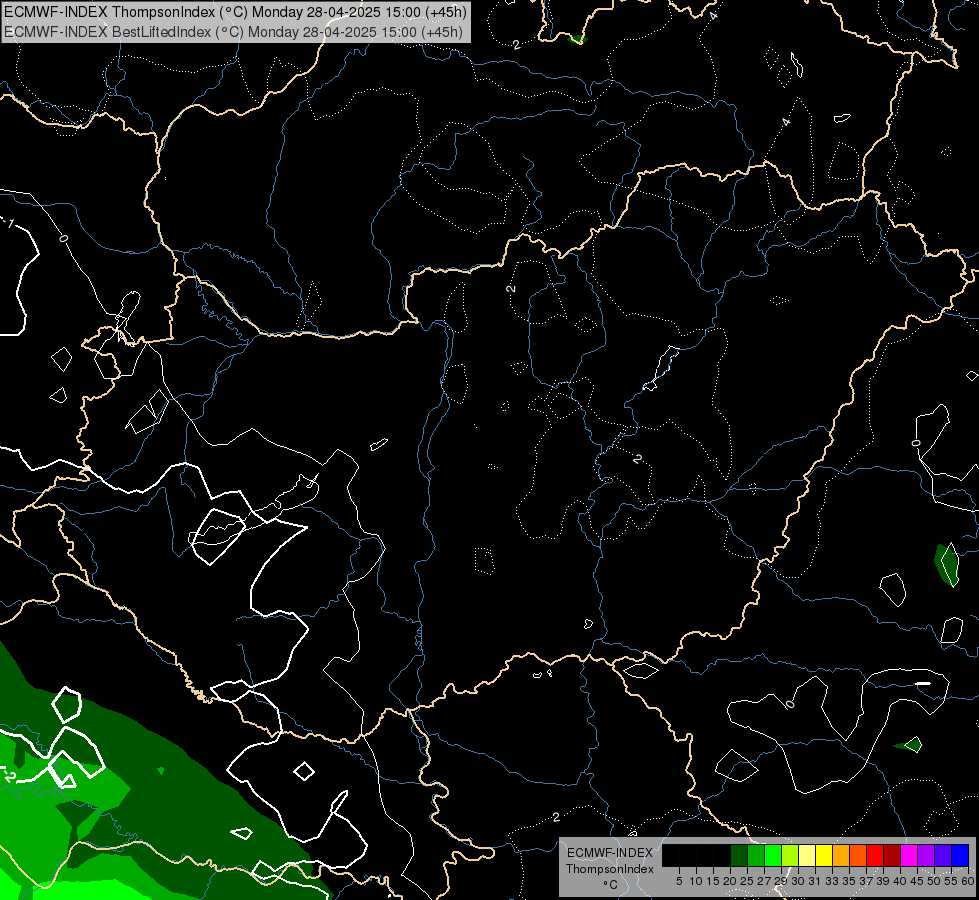Click legend tick label 60

(968, 881)
